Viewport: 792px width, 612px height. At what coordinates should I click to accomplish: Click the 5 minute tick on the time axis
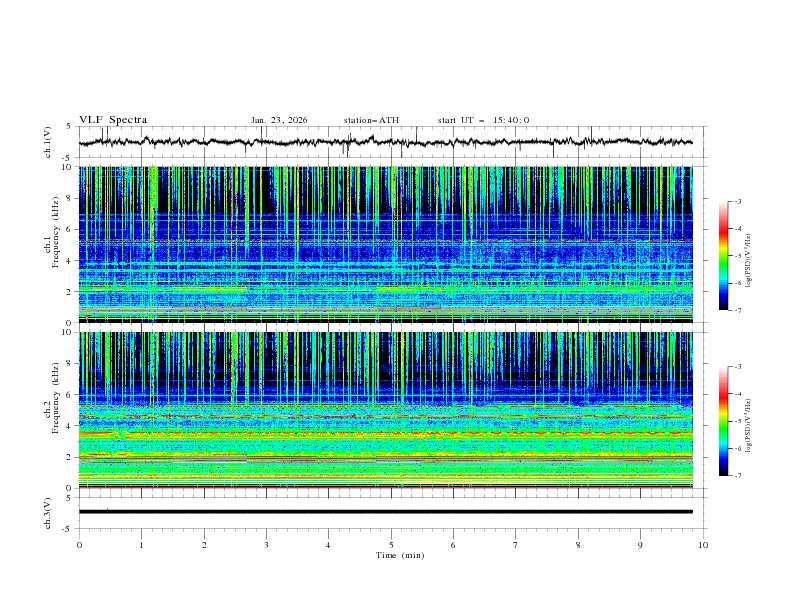(x=391, y=545)
